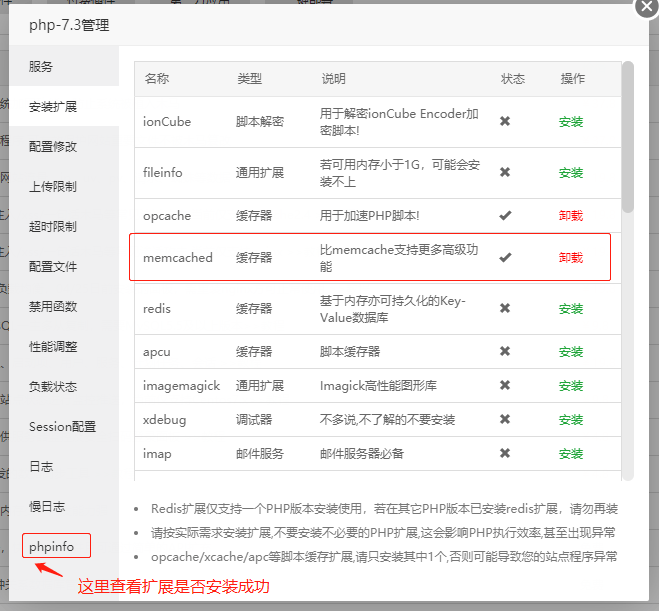Click the memcached installed checkmark icon
659x611 pixels.
tap(505, 257)
